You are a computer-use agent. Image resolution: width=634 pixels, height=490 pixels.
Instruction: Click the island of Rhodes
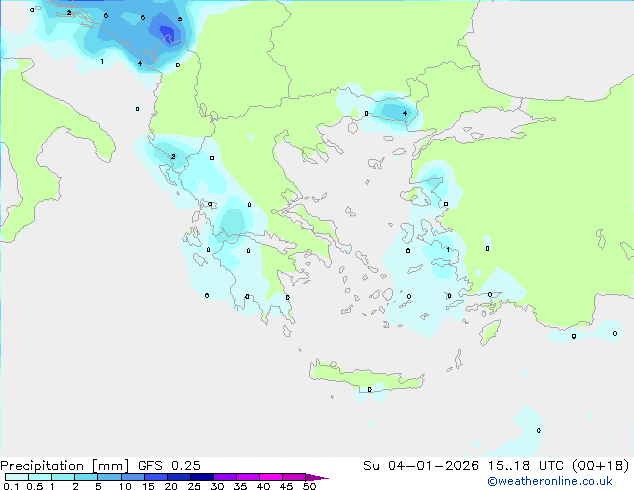click(x=490, y=332)
